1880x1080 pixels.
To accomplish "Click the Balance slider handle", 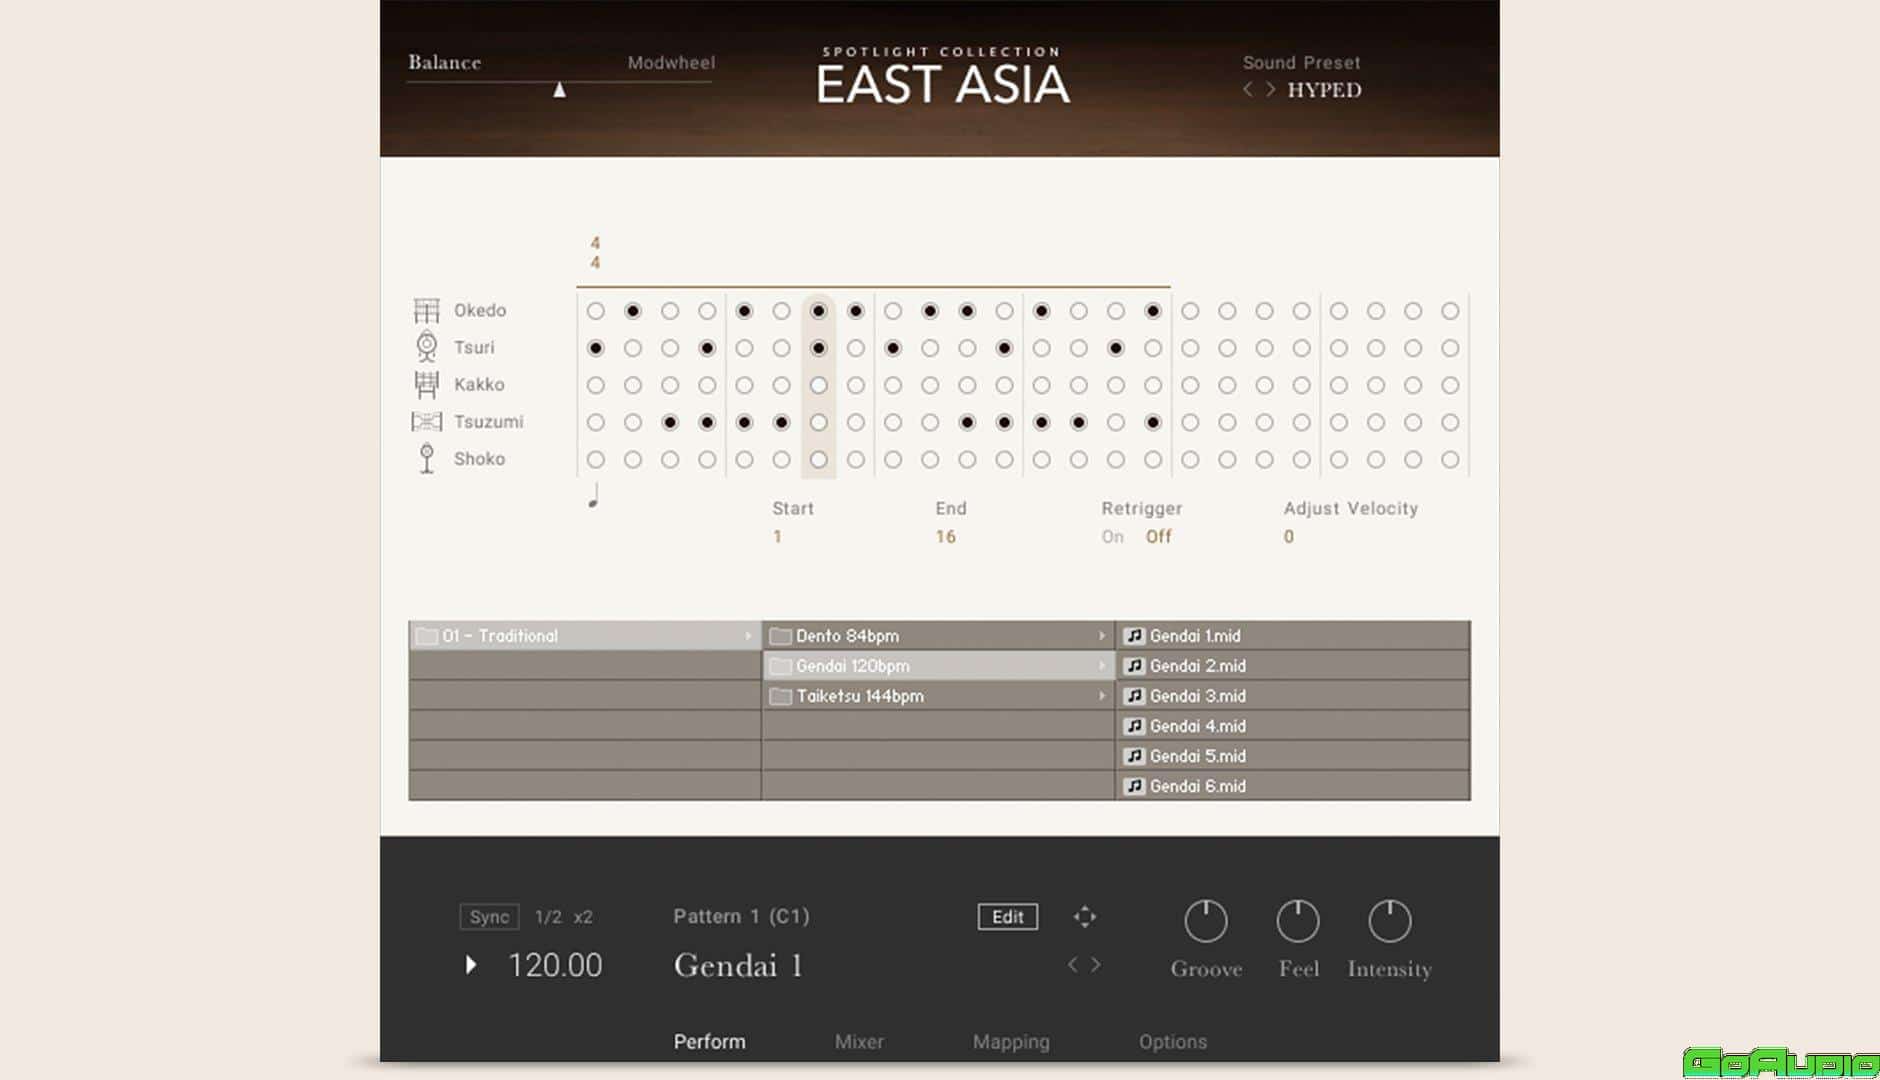I will (560, 91).
